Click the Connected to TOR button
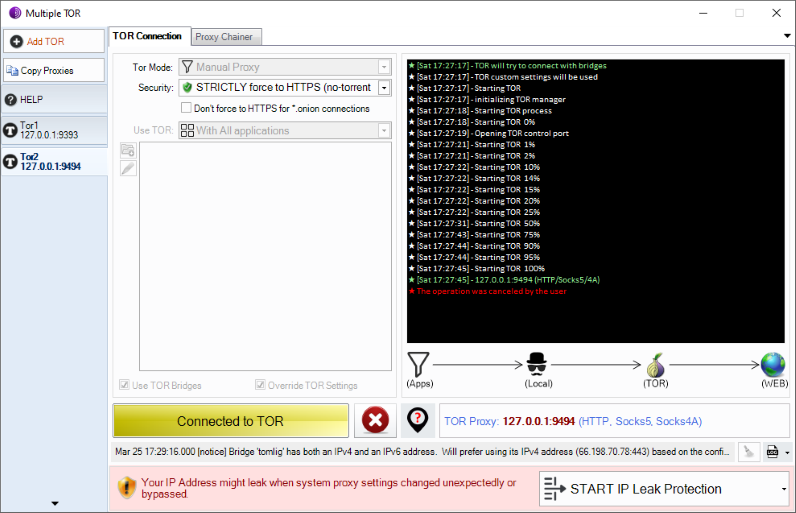Viewport: 796px width, 513px height. point(230,421)
